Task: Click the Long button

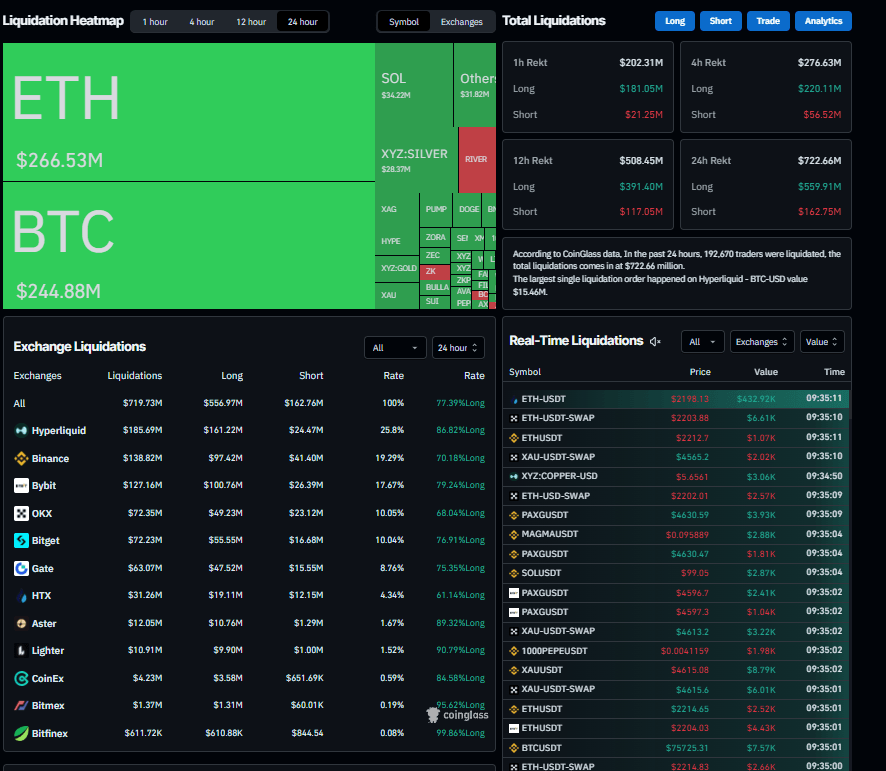Action: 675,21
